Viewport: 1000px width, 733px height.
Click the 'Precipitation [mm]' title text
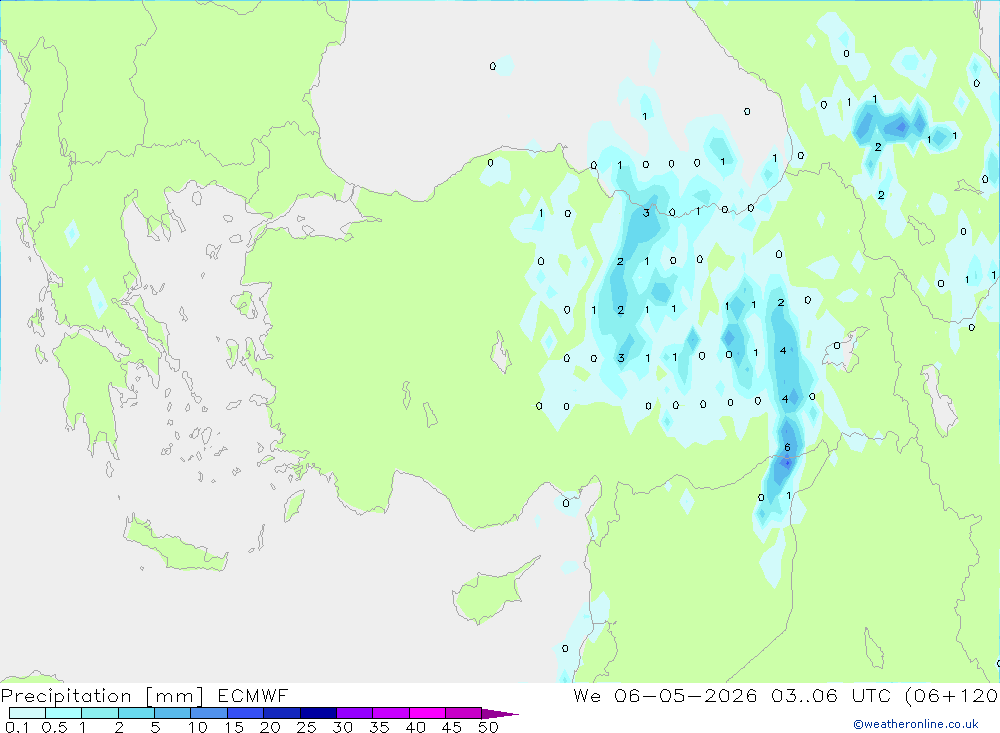click(x=102, y=696)
